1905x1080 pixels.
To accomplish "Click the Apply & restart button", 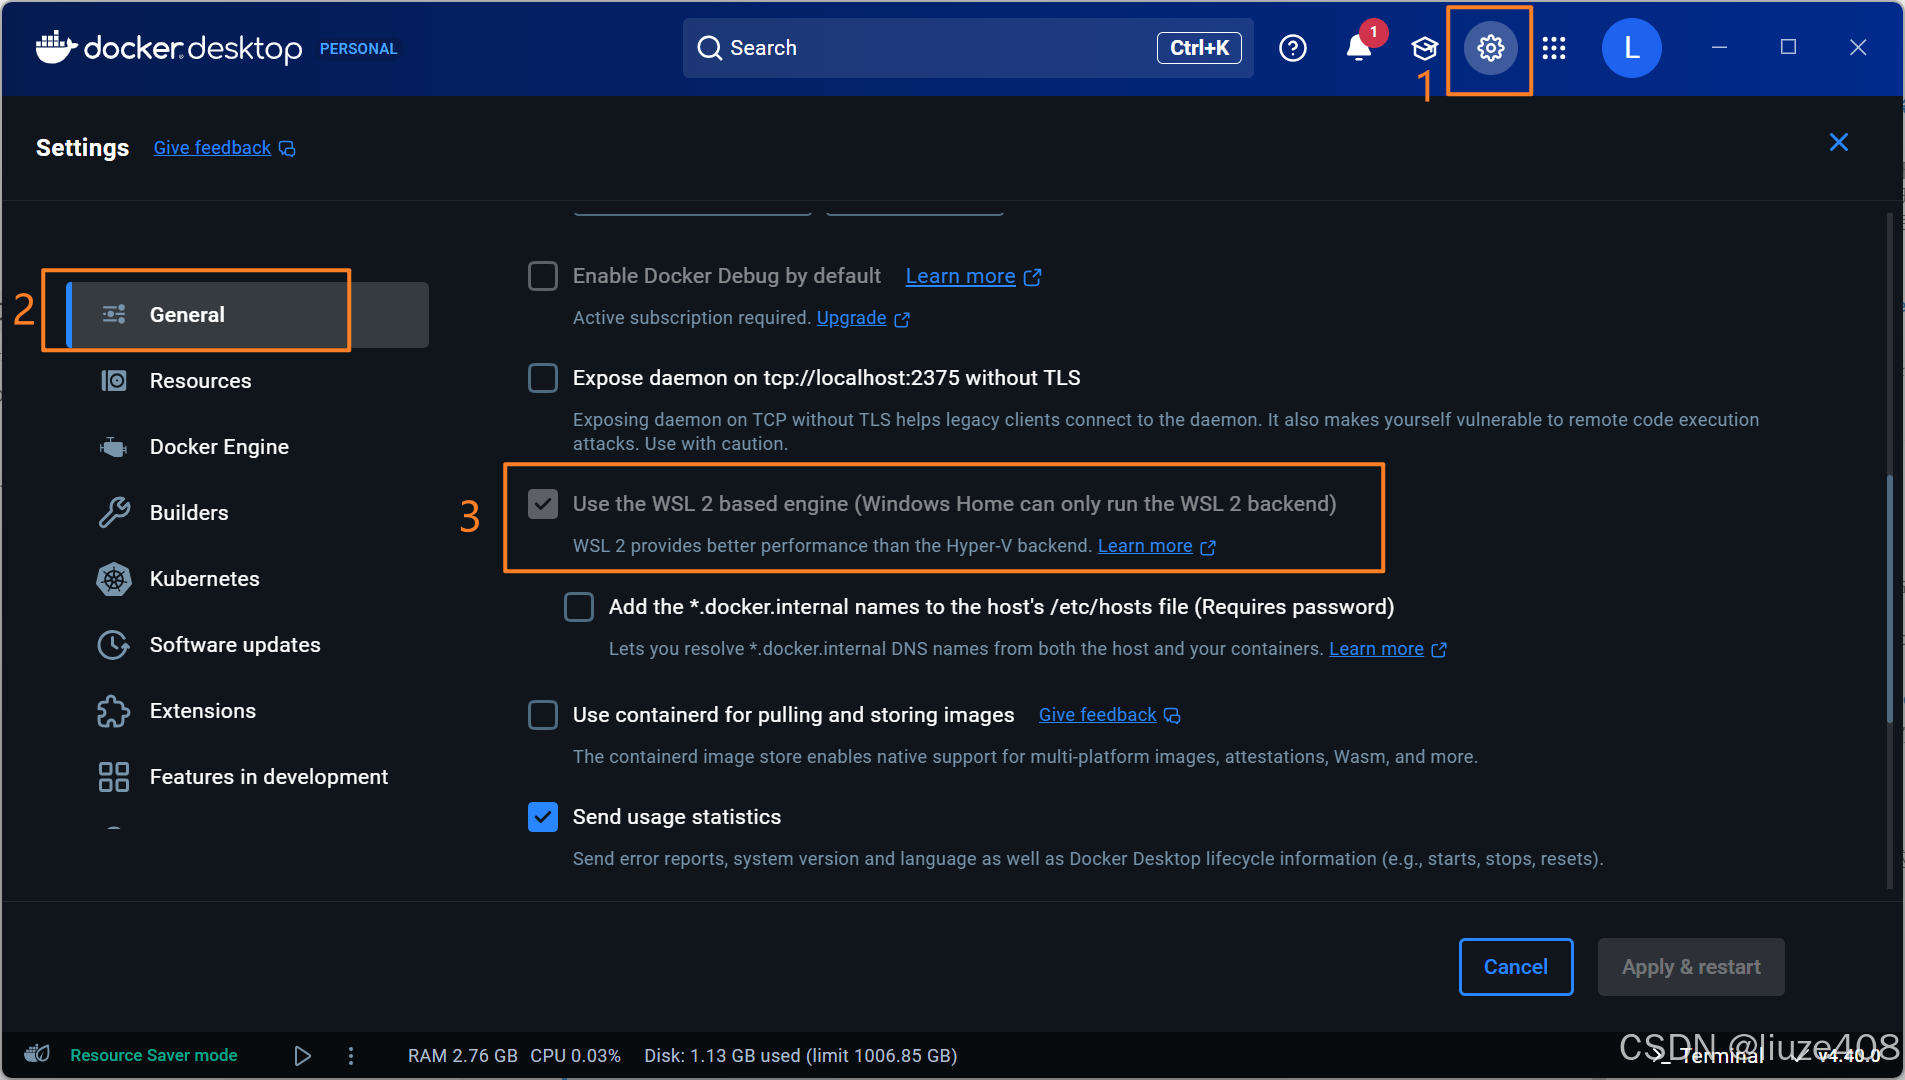I will click(x=1691, y=967).
